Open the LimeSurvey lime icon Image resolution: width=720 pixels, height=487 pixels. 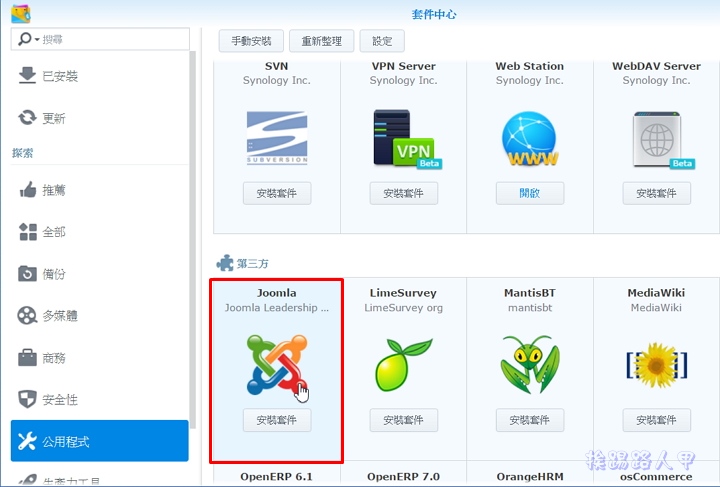(403, 365)
